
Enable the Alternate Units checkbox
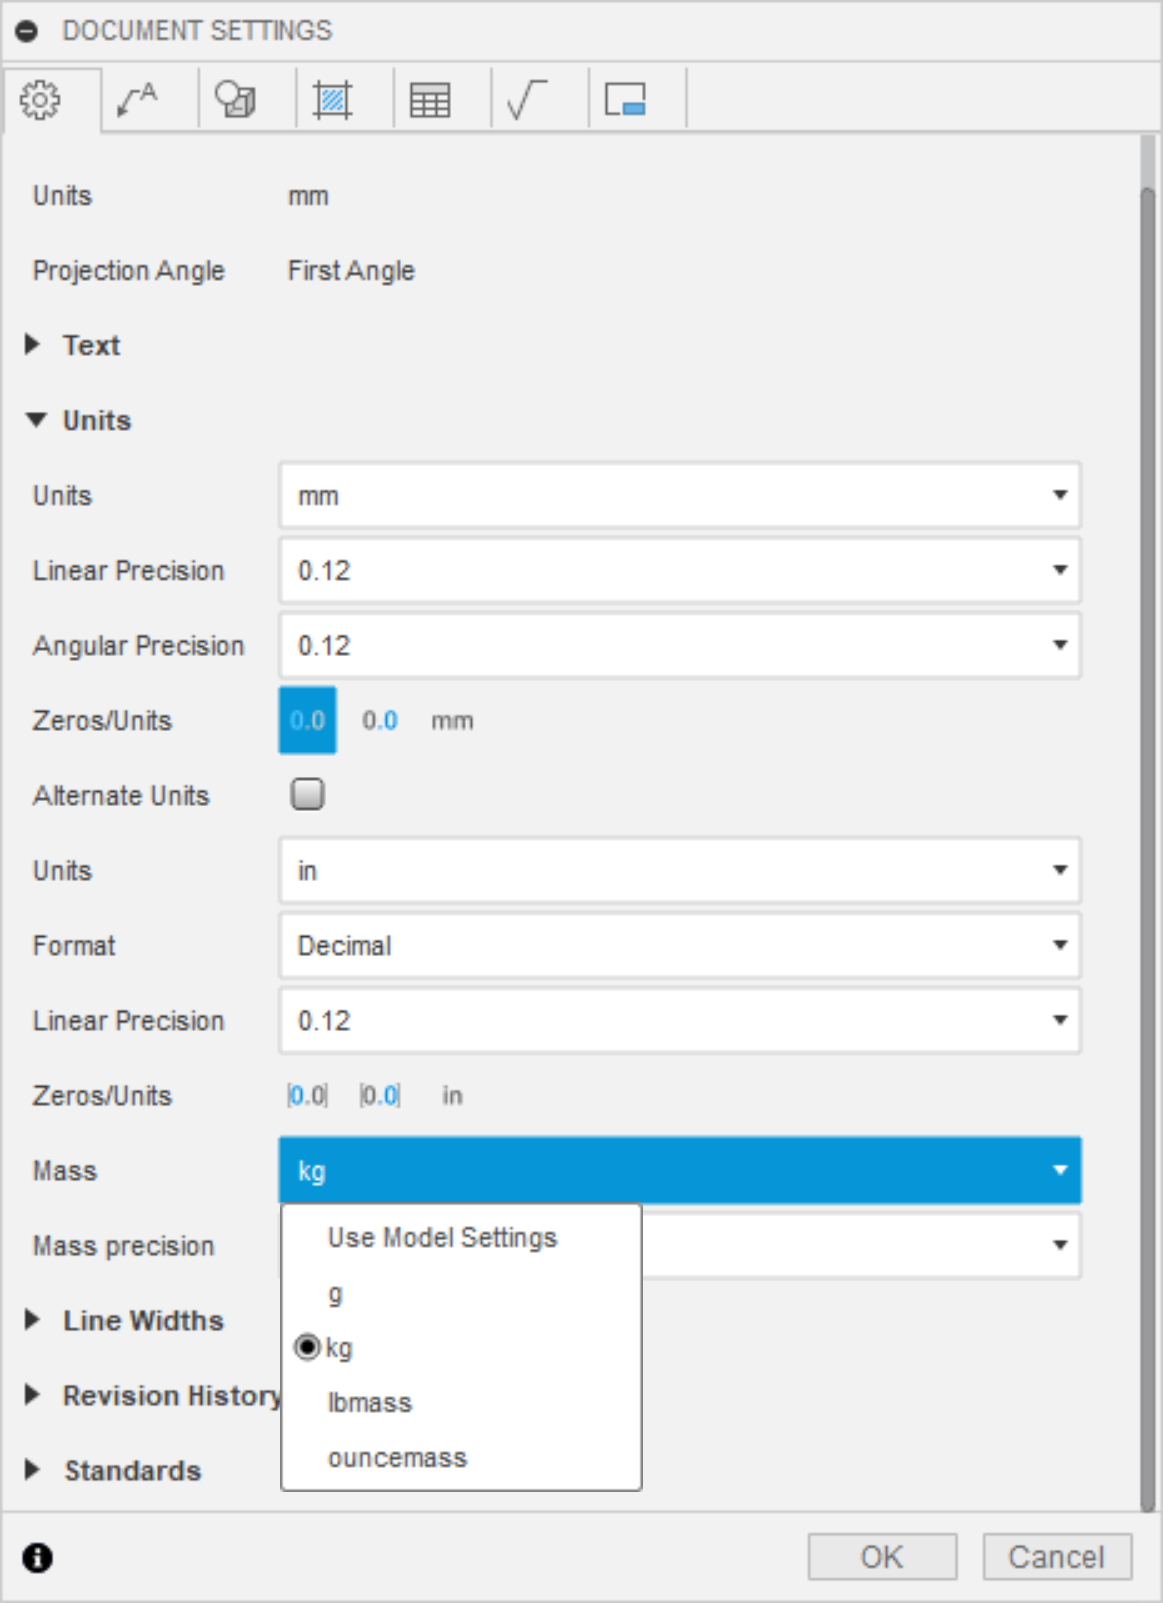(x=307, y=794)
